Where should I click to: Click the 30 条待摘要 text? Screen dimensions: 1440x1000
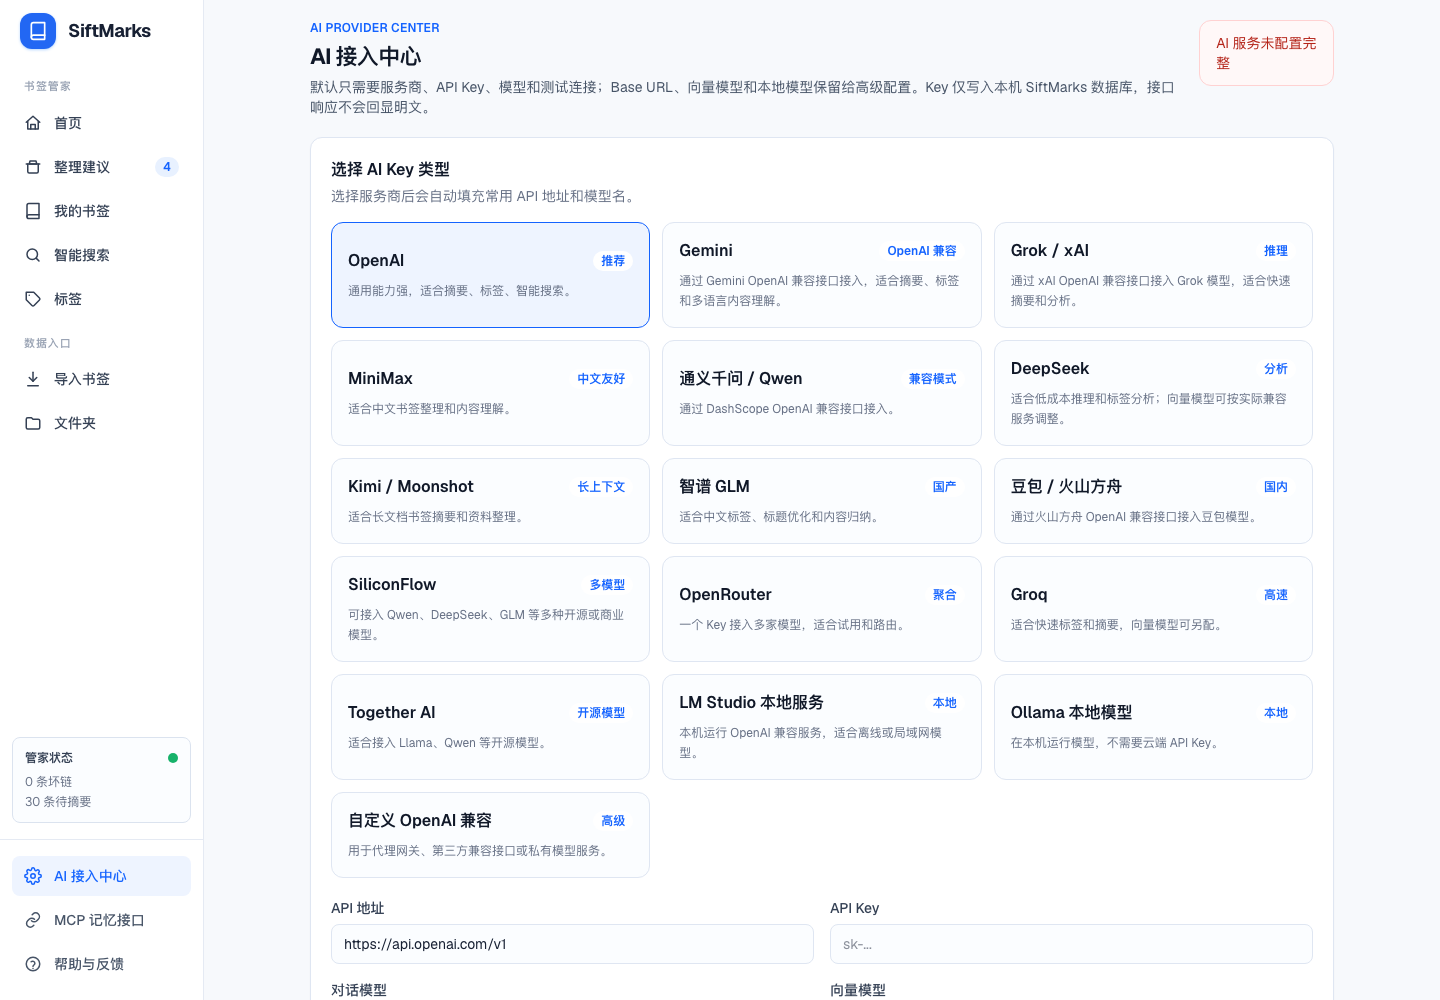click(58, 802)
